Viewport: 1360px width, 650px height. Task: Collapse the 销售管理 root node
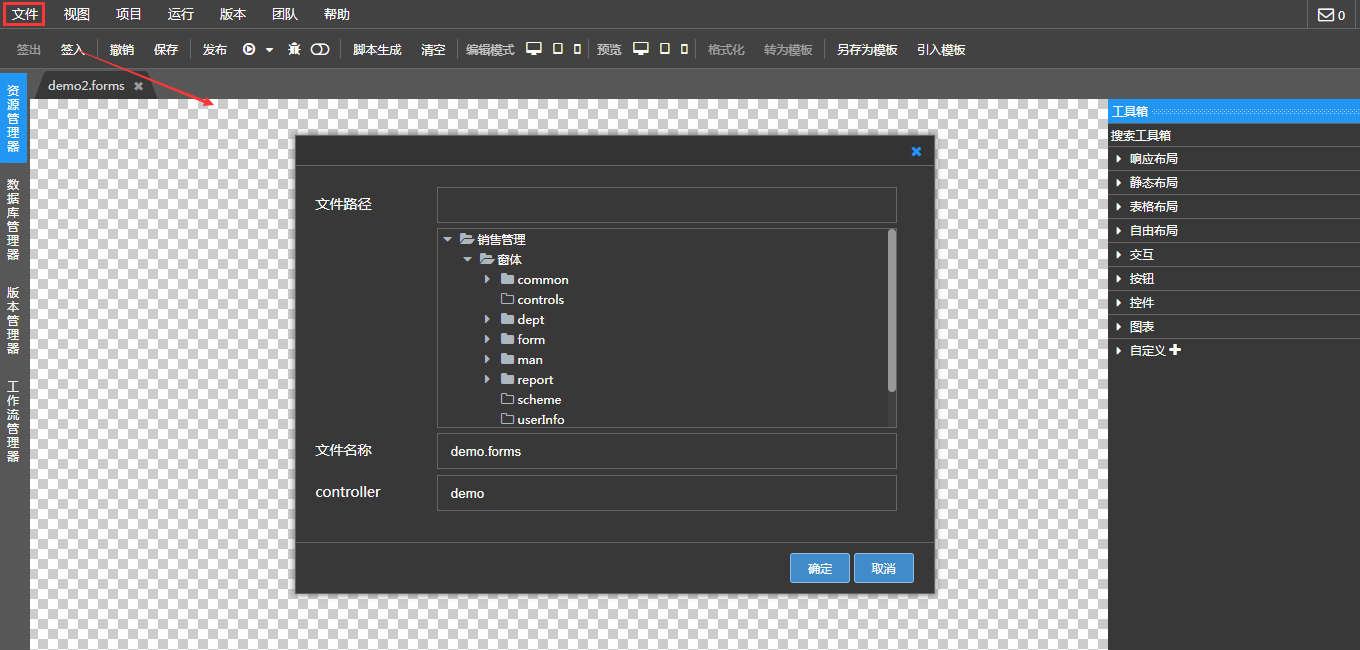[447, 239]
